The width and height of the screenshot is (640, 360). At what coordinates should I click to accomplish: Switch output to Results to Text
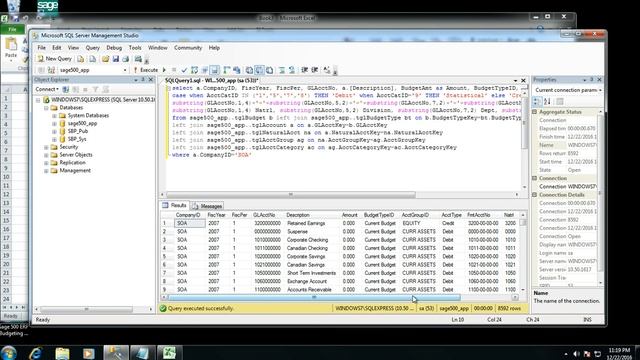click(x=249, y=70)
